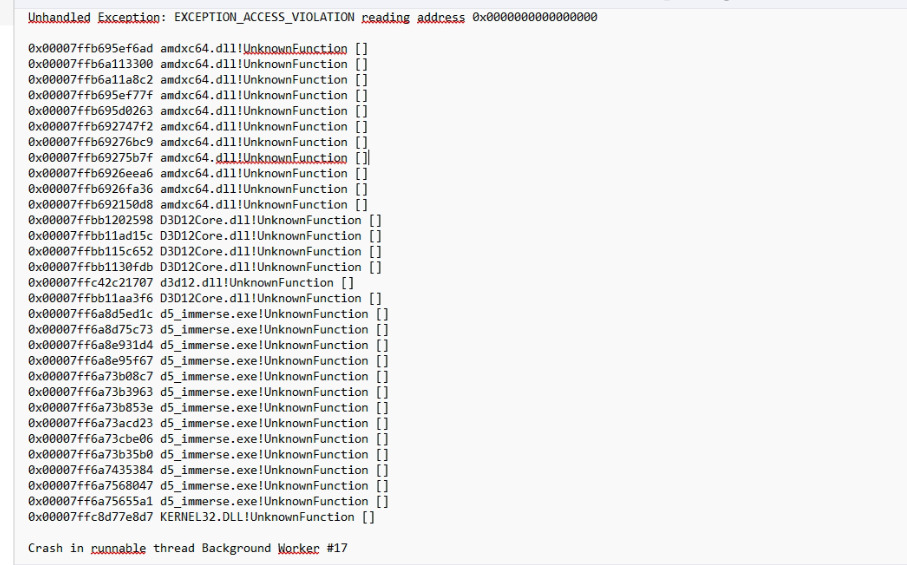Click the underlined word "runnable"

(118, 548)
